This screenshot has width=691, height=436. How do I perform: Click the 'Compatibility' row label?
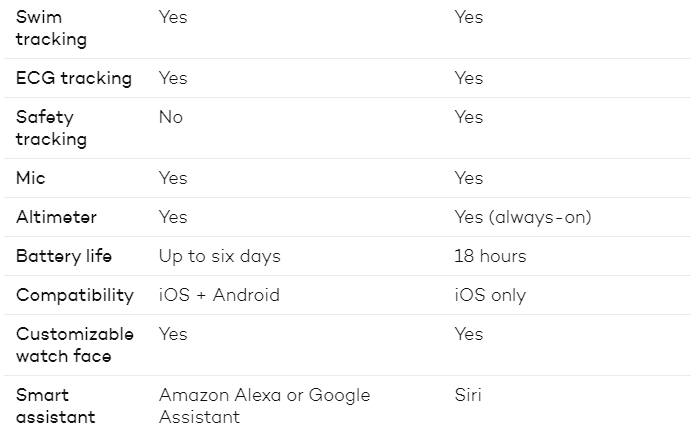74,295
